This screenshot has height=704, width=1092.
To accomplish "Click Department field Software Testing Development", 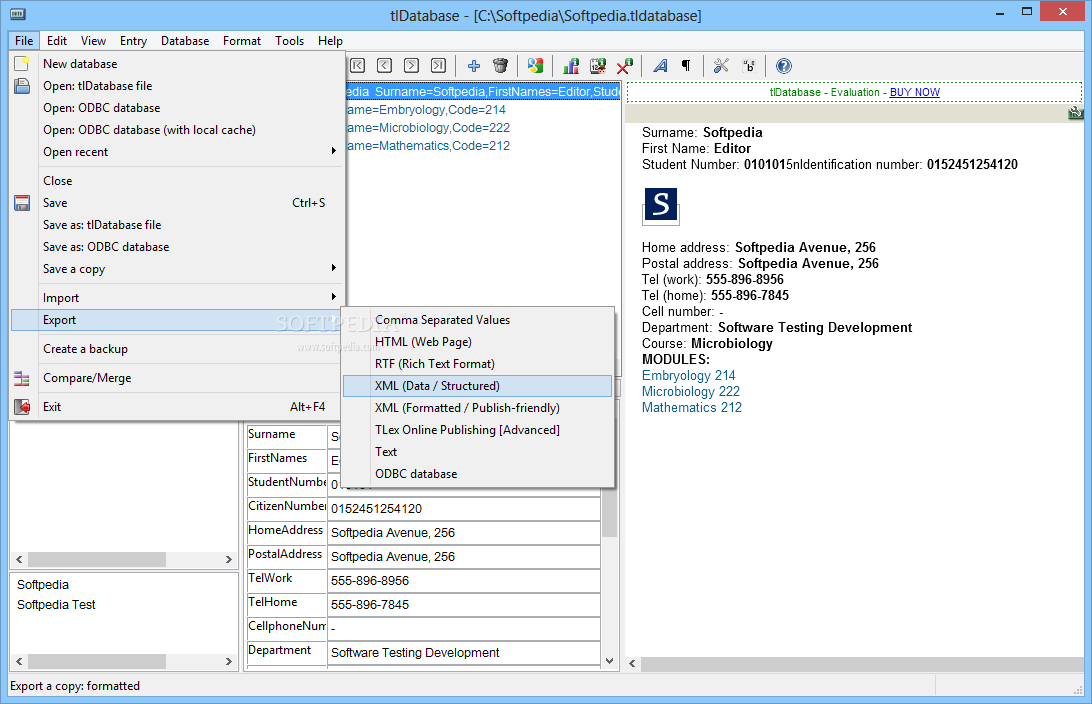I will click(464, 653).
